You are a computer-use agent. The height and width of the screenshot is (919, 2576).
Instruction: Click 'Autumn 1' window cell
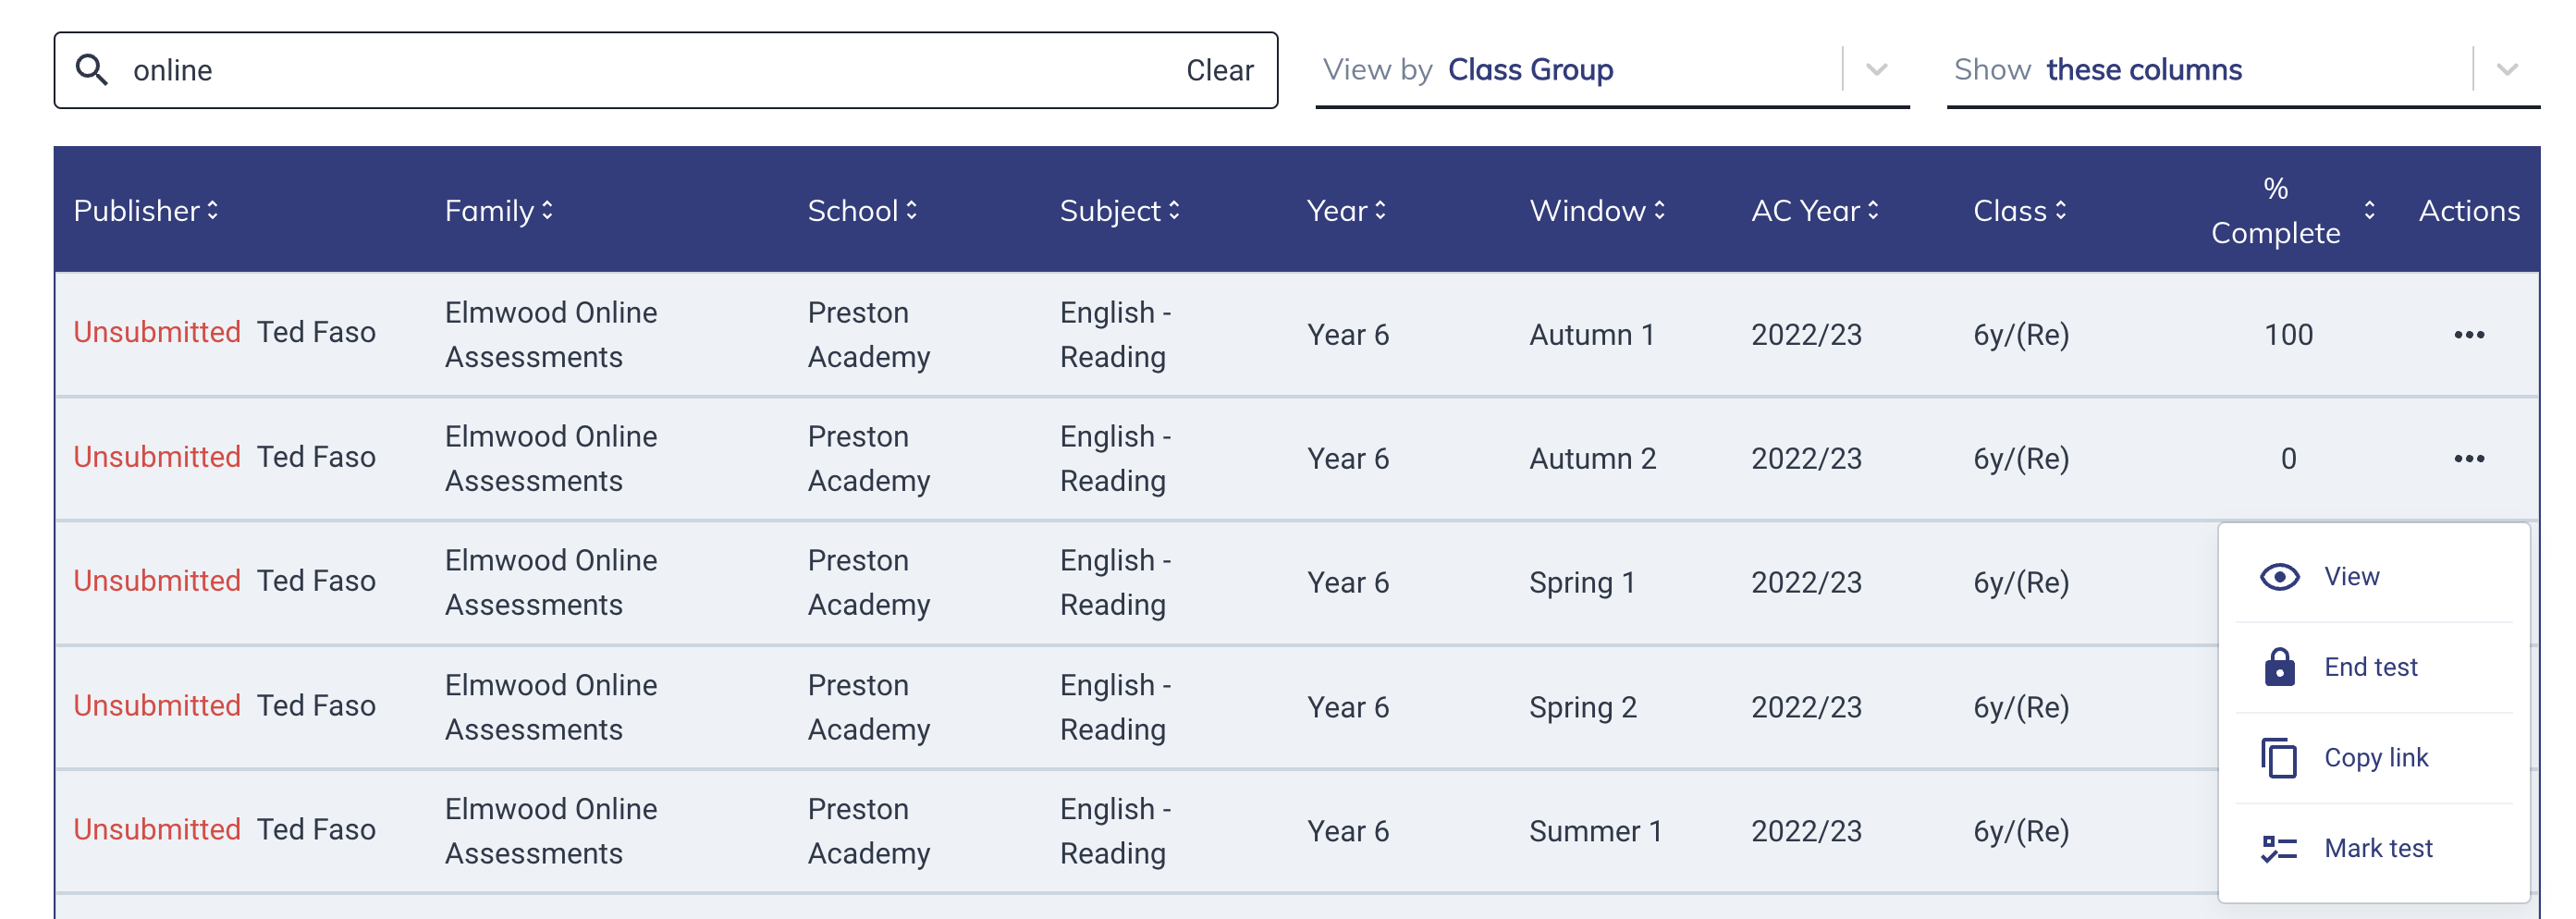pos(1591,334)
